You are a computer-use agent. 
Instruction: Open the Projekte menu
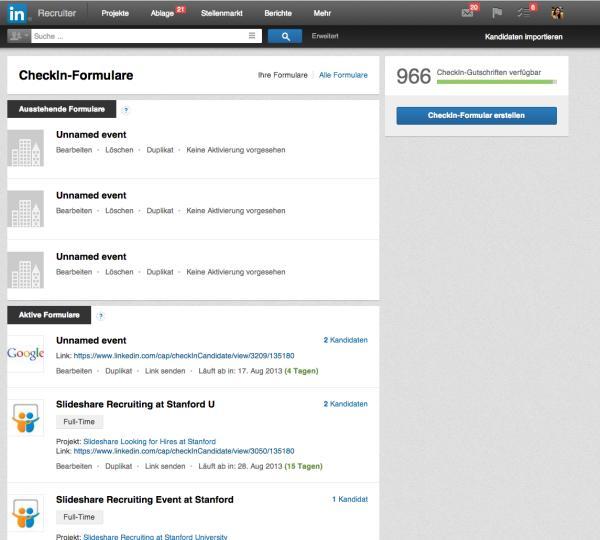click(115, 13)
